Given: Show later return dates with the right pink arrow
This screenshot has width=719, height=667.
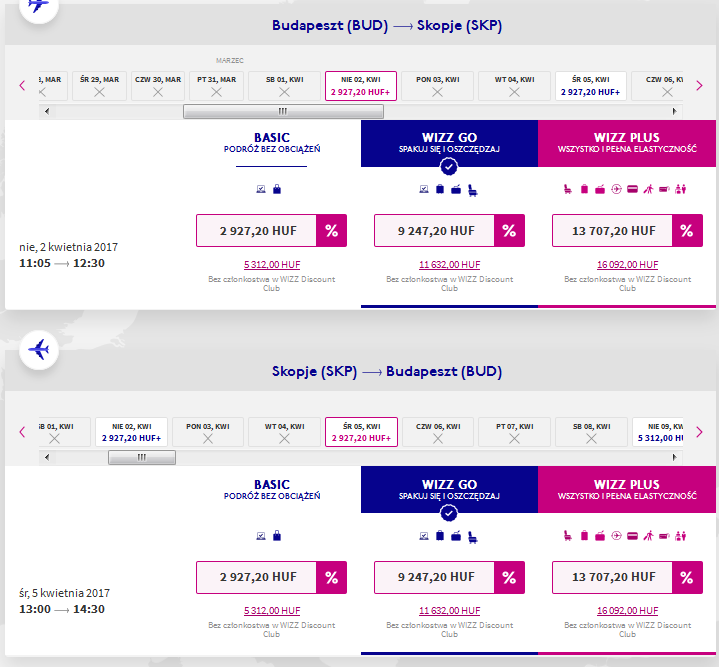Looking at the screenshot, I should [699, 432].
